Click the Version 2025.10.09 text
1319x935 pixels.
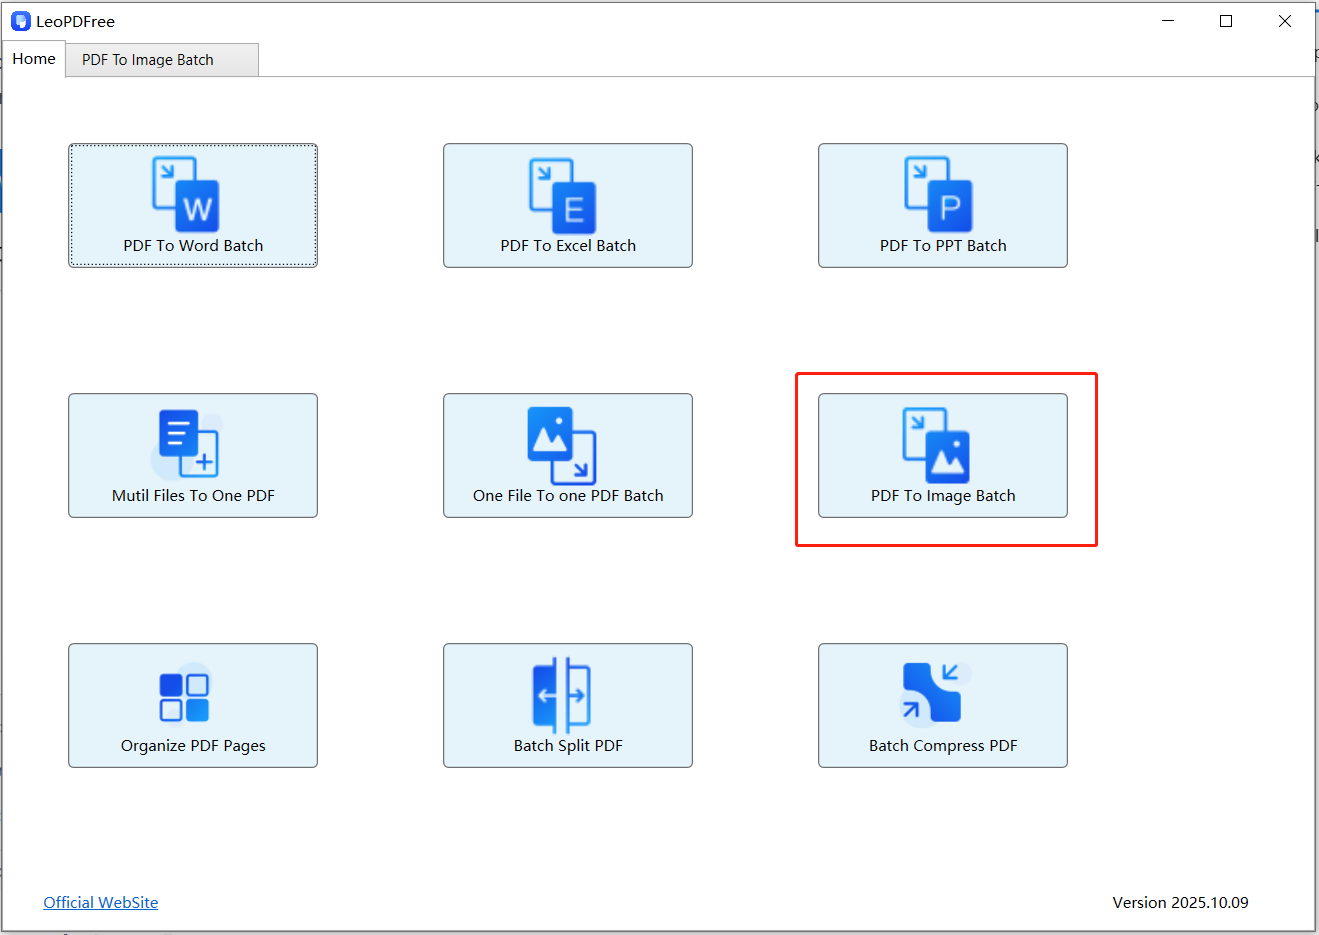[1180, 902]
